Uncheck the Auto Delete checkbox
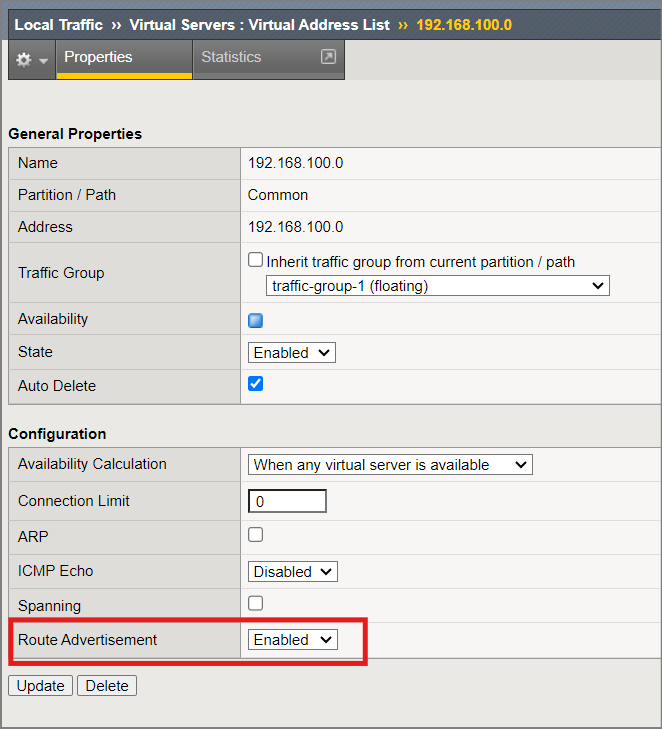 point(255,384)
